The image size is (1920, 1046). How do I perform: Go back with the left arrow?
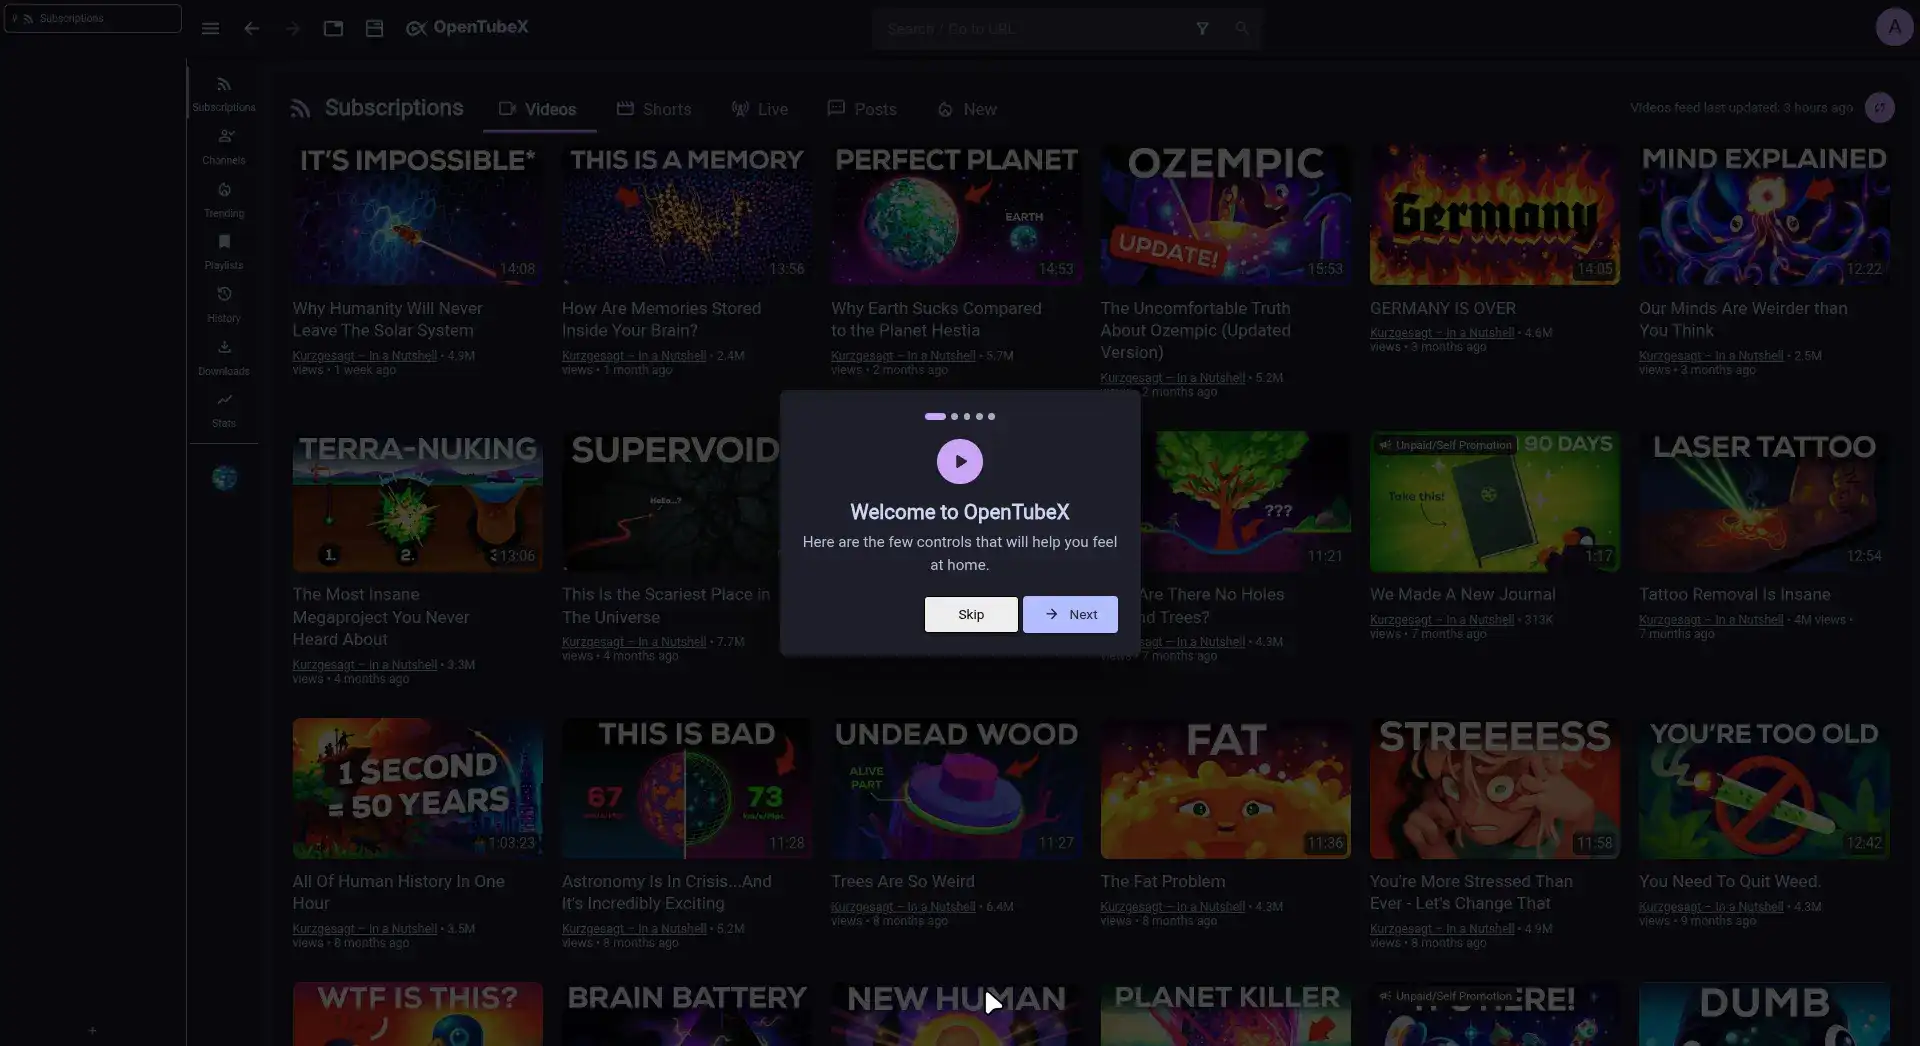[252, 29]
